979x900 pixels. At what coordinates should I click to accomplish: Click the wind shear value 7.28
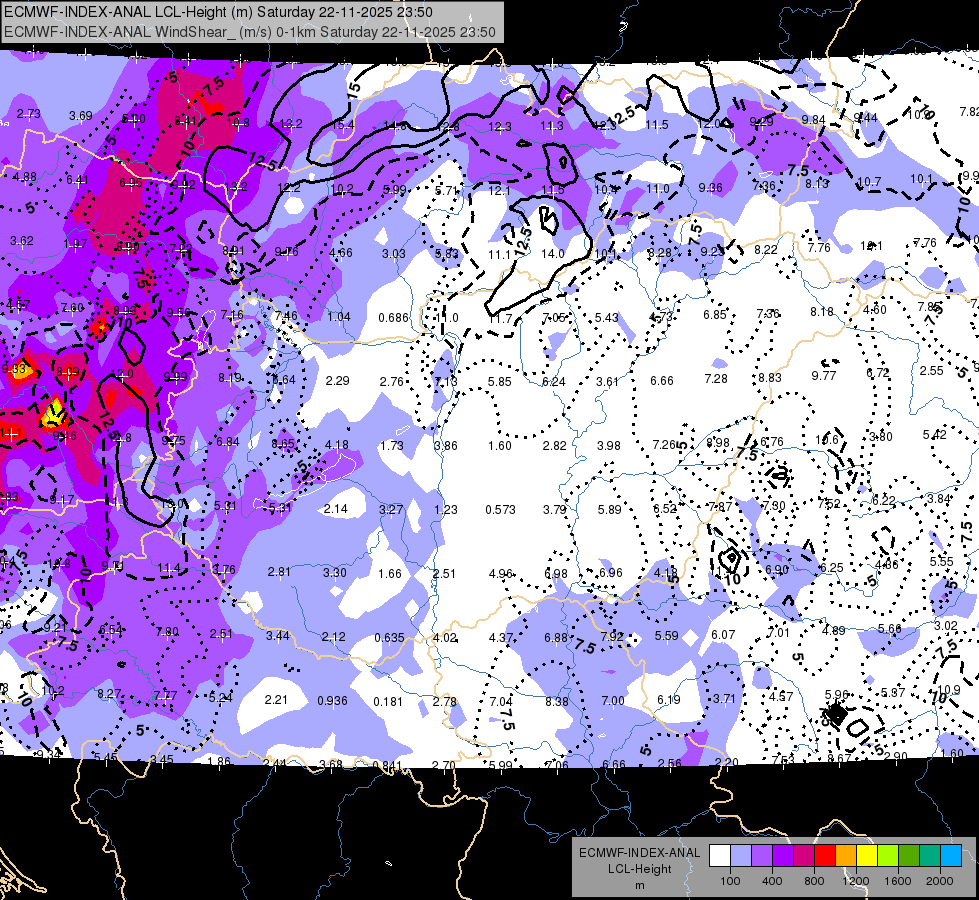[x=716, y=378]
